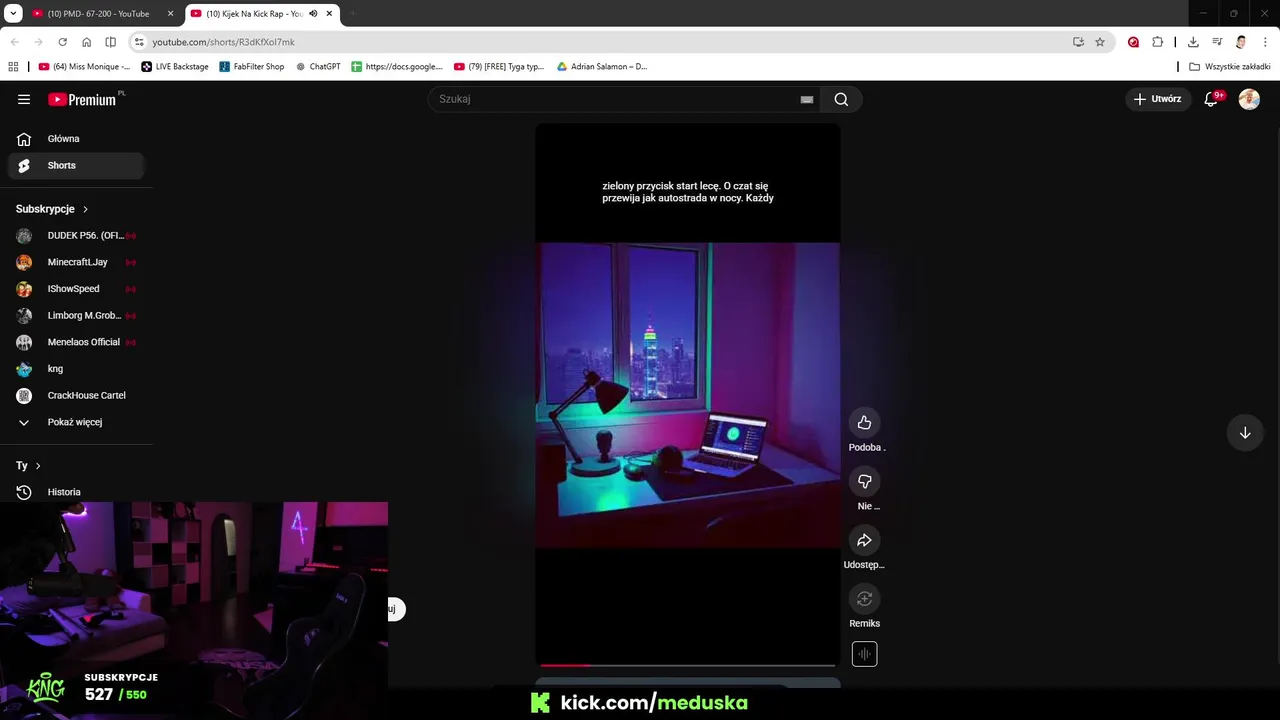1280x720 pixels.
Task: Open Chrome three-dot menu
Action: pos(1266,42)
